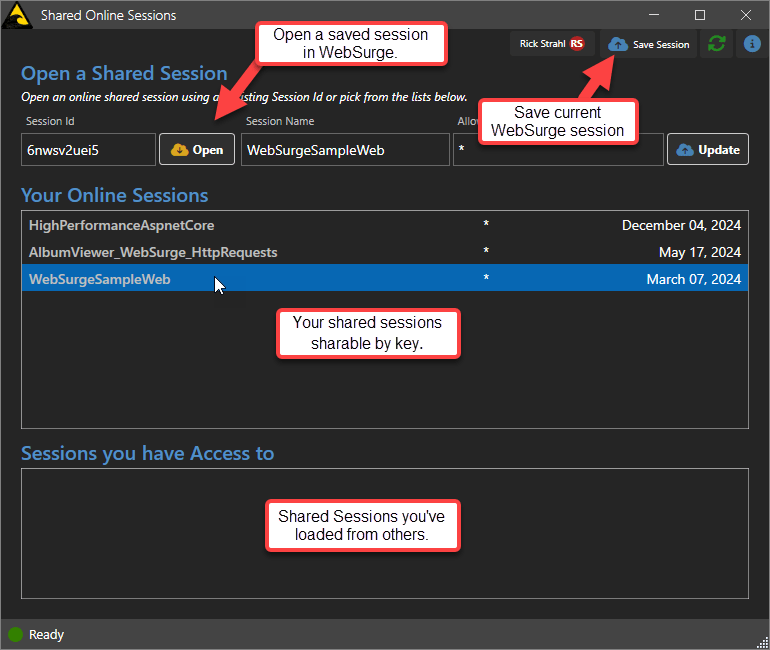Screen dimensions: 770x650
Task: Click the Ready status text
Action: [x=46, y=635]
